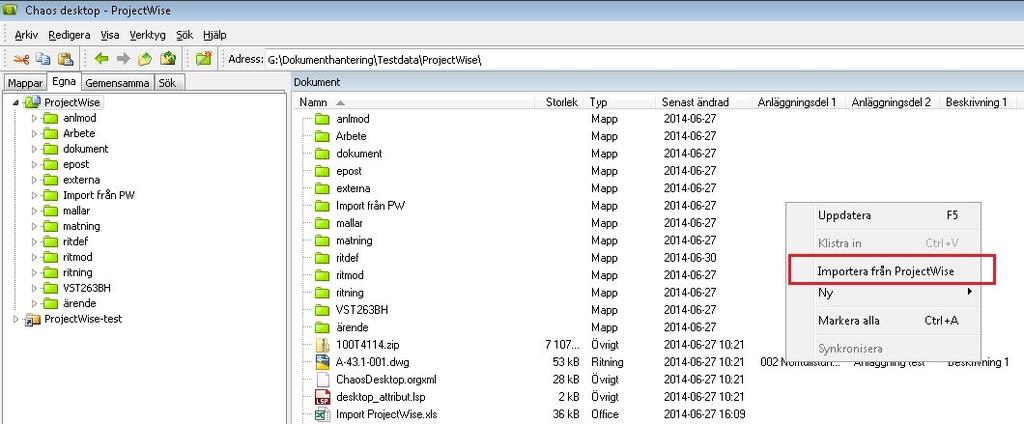Expand the epost tree folder
This screenshot has width=1024, height=424.
(35, 165)
